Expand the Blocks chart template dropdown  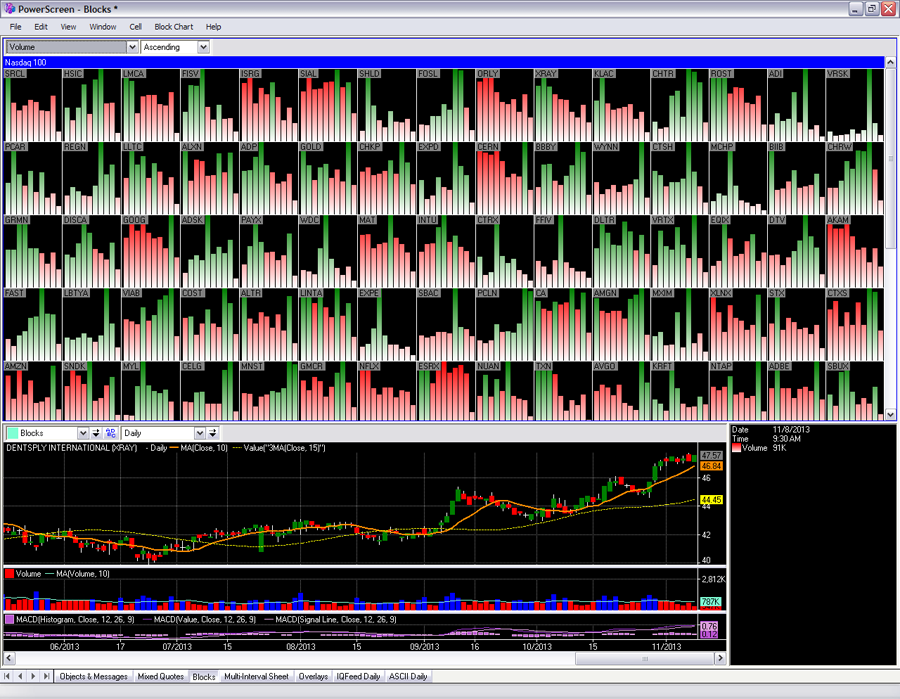[82, 433]
